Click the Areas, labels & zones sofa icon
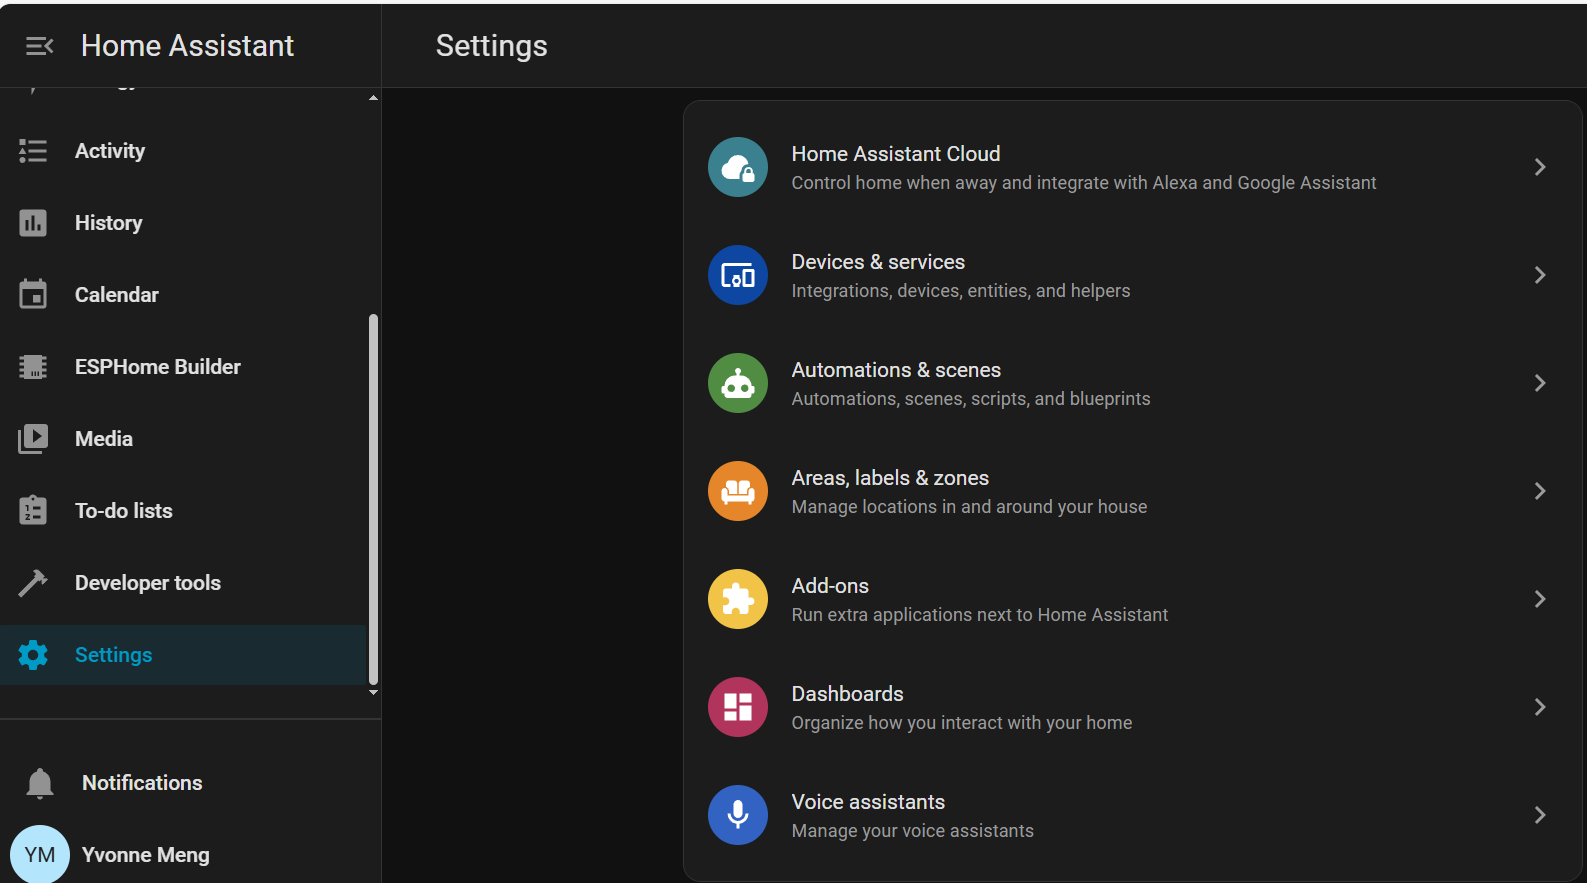Viewport: 1587px width, 883px height. click(738, 491)
